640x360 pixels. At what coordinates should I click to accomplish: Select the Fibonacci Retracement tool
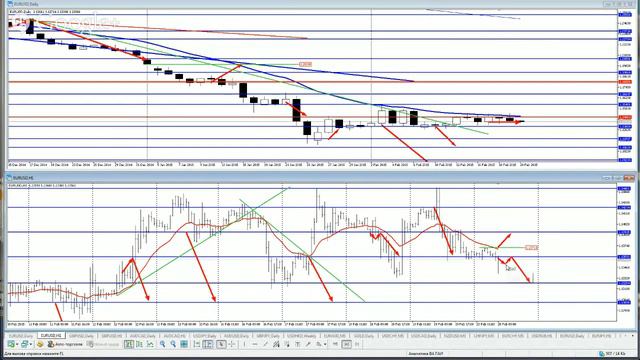pyautogui.click(x=287, y=344)
